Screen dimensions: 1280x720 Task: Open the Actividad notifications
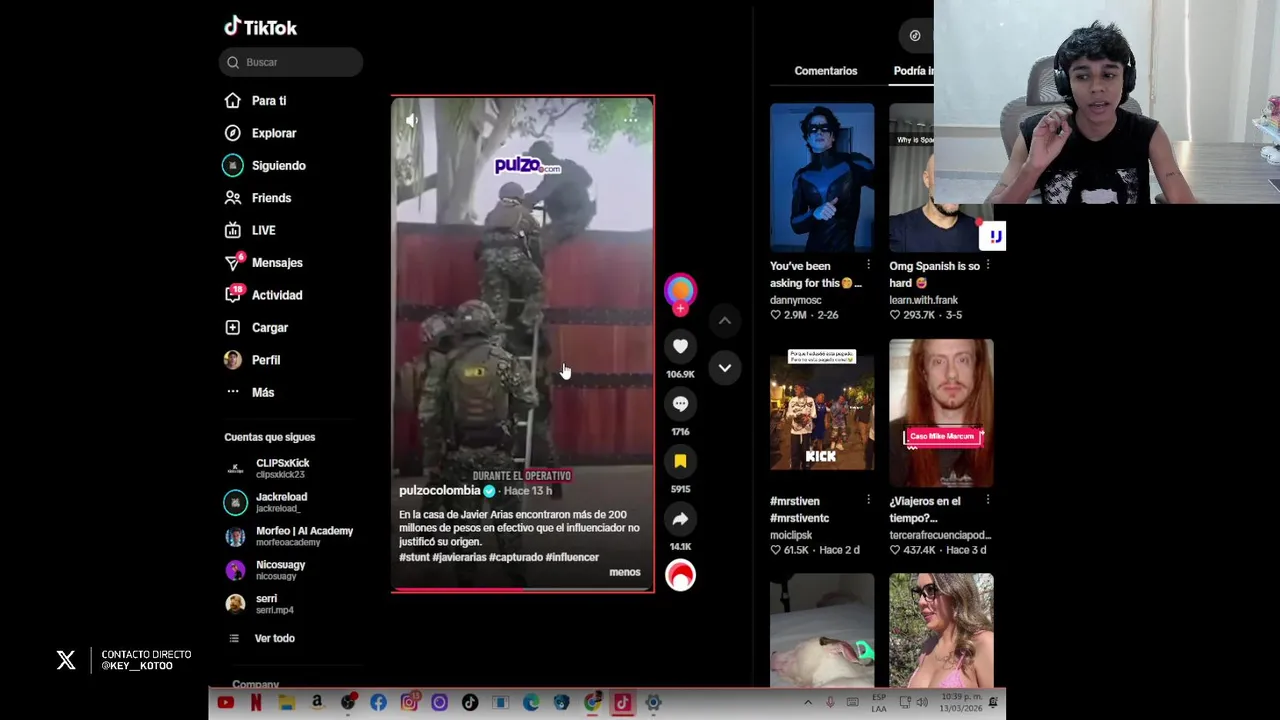coord(264,295)
